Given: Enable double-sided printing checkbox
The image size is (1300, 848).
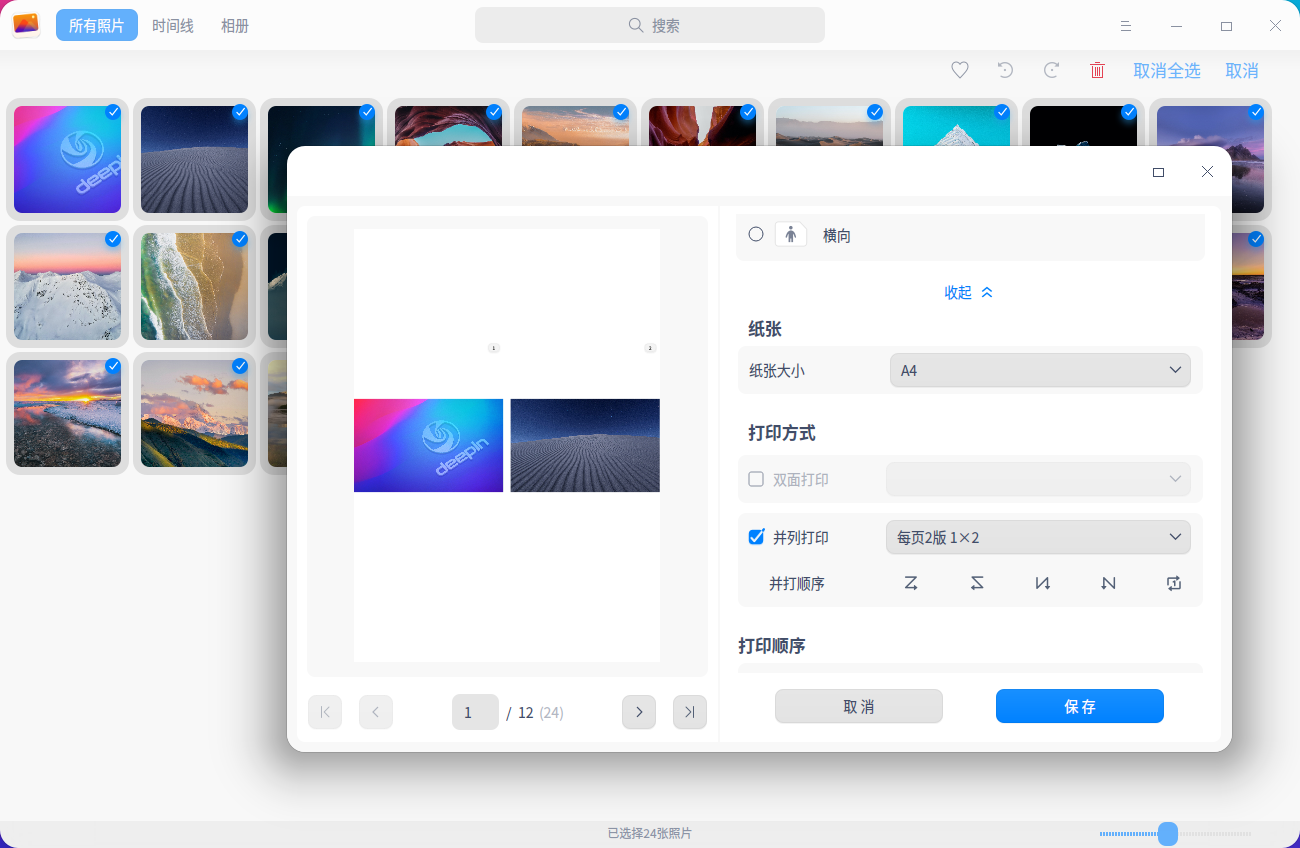Looking at the screenshot, I should click(x=755, y=479).
